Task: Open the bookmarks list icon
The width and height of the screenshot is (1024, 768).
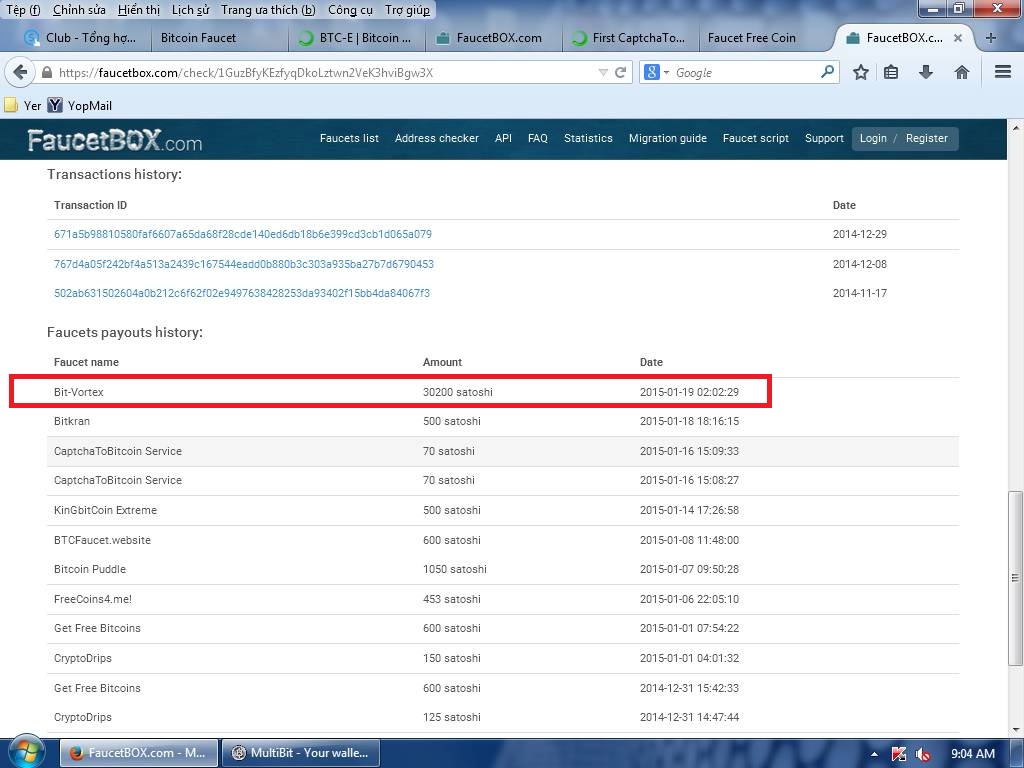Action: 891,73
